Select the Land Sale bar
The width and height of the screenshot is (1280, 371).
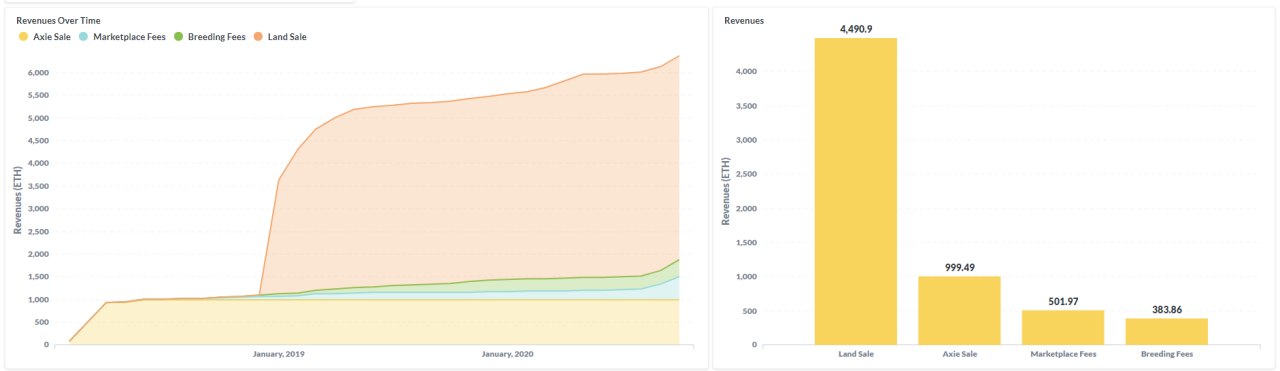click(856, 191)
